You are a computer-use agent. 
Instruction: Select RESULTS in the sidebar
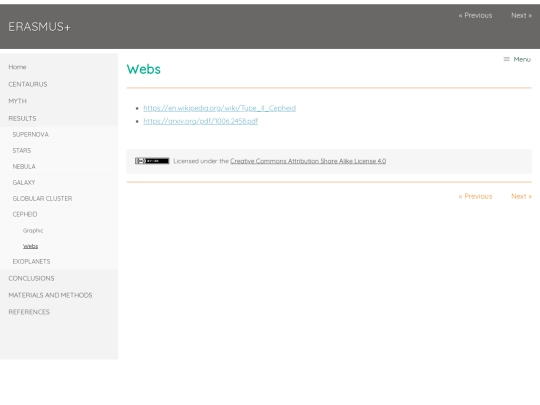coord(22,118)
